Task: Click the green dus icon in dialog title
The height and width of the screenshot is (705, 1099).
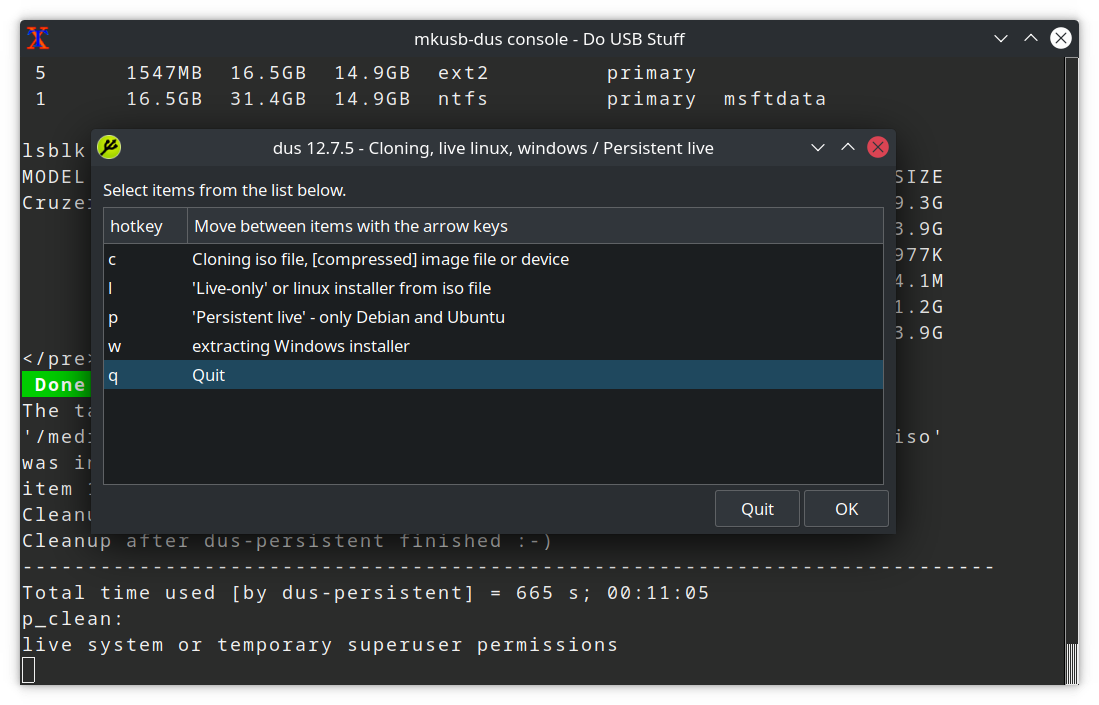Action: pyautogui.click(x=109, y=148)
